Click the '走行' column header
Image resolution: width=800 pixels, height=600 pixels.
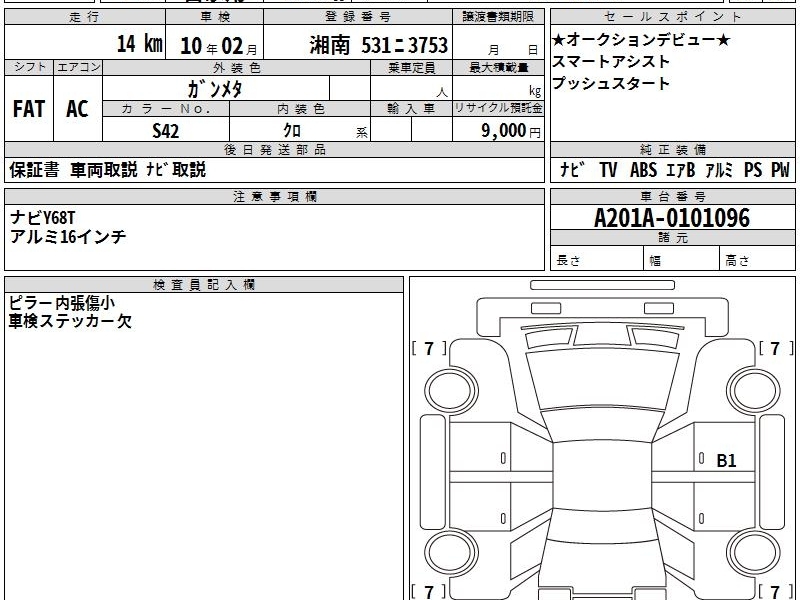(85, 17)
